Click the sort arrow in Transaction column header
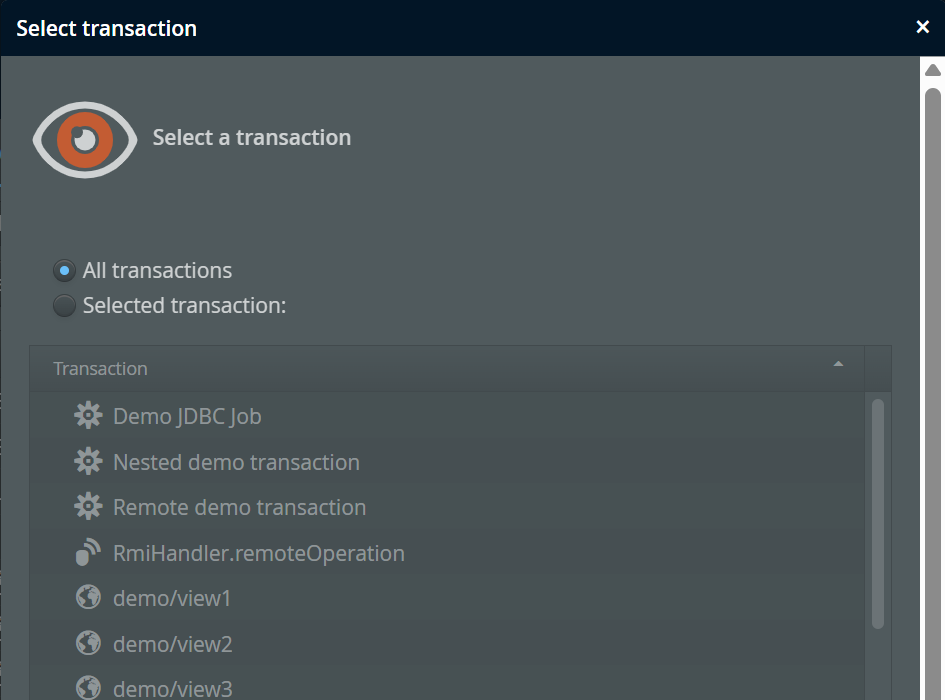Viewport: 945px width, 700px height. (838, 364)
